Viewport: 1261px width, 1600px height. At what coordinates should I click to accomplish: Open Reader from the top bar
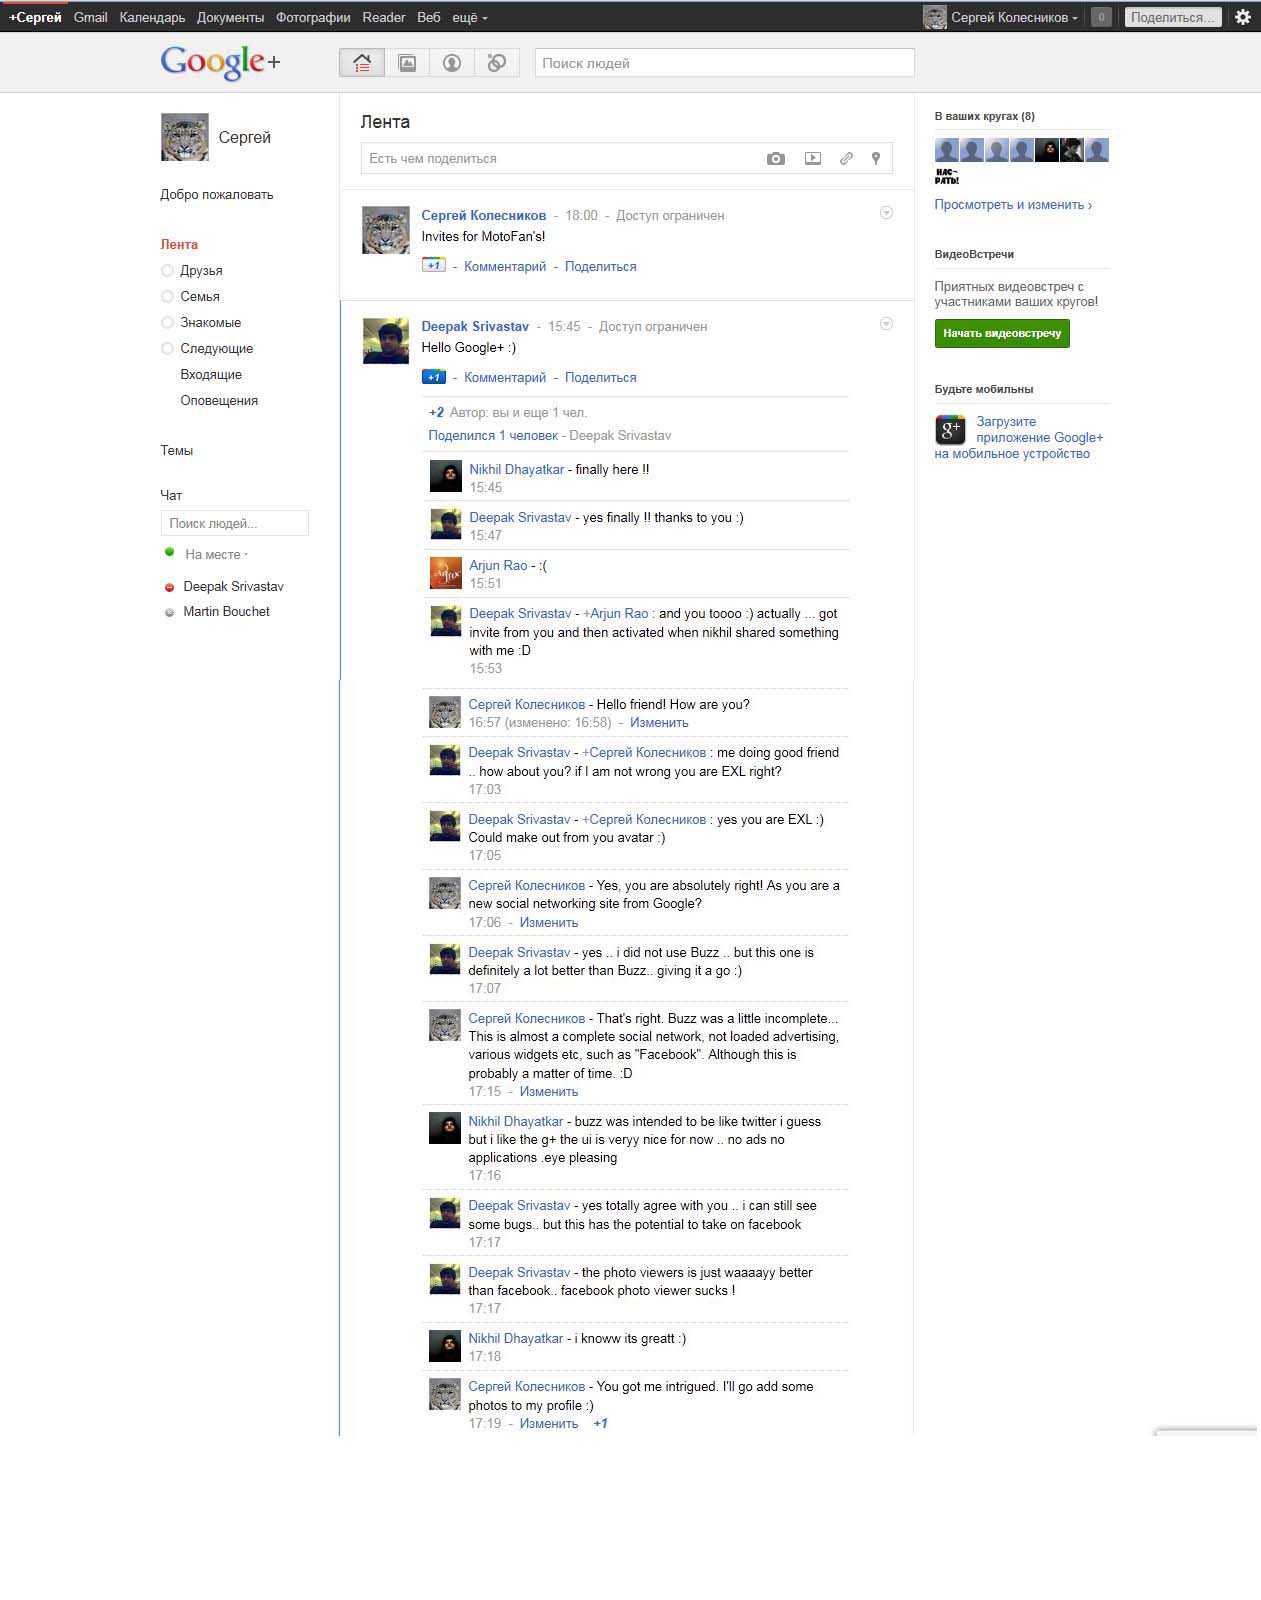coord(384,18)
